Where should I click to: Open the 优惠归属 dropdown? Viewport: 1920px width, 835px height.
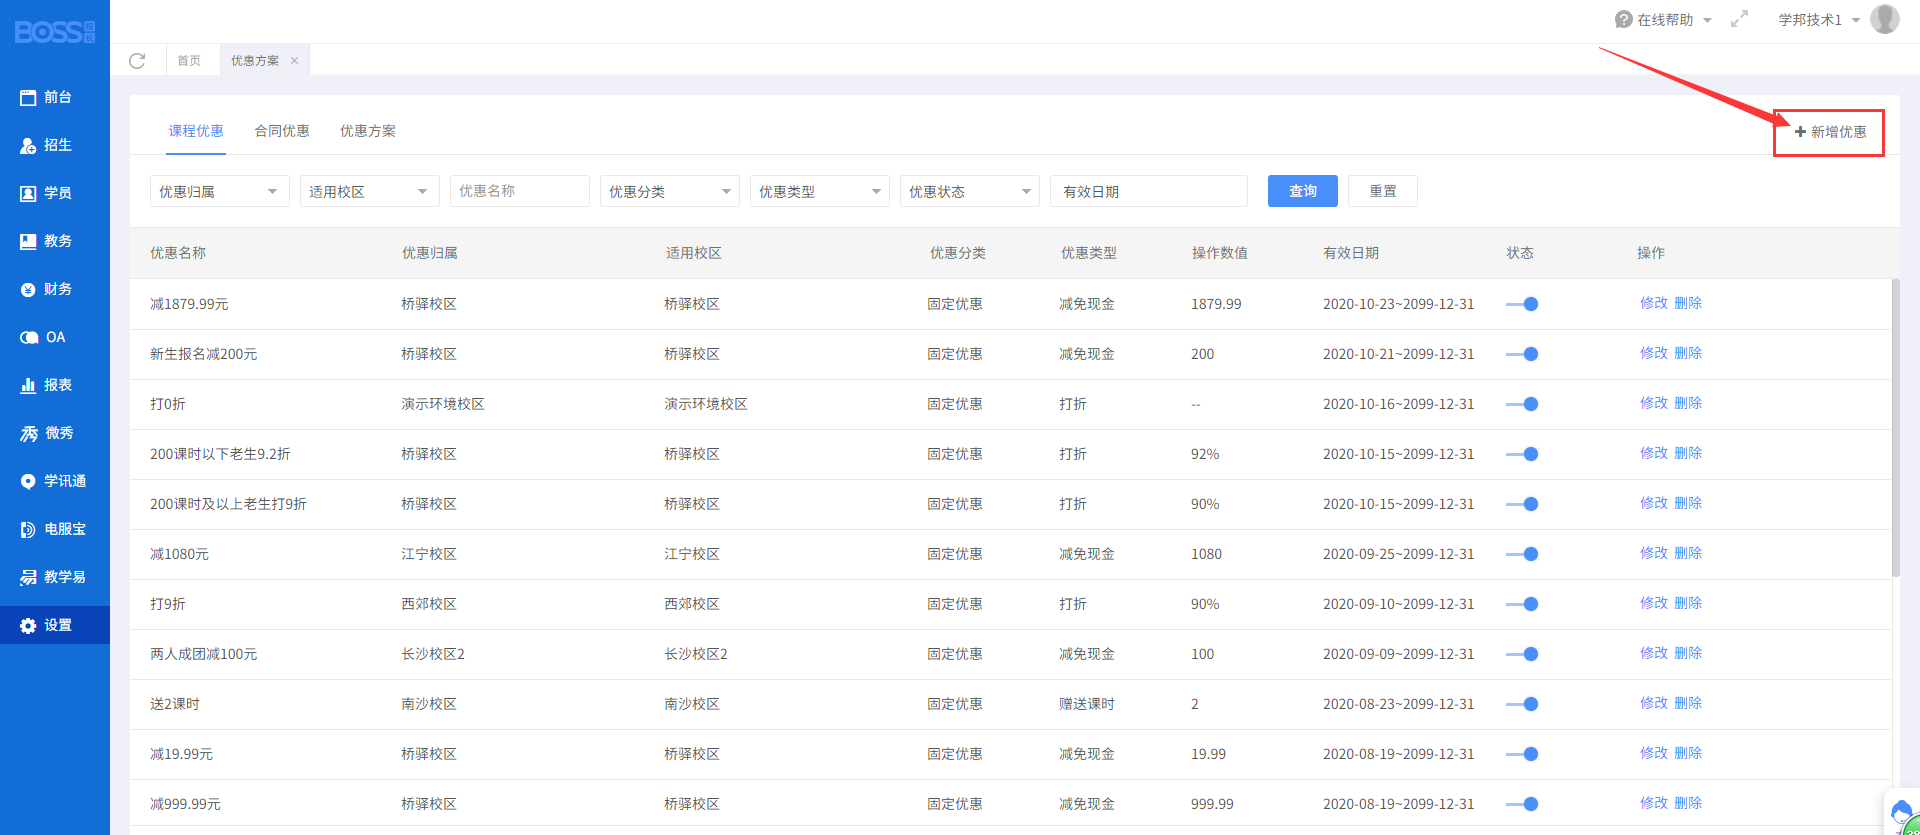(x=220, y=191)
